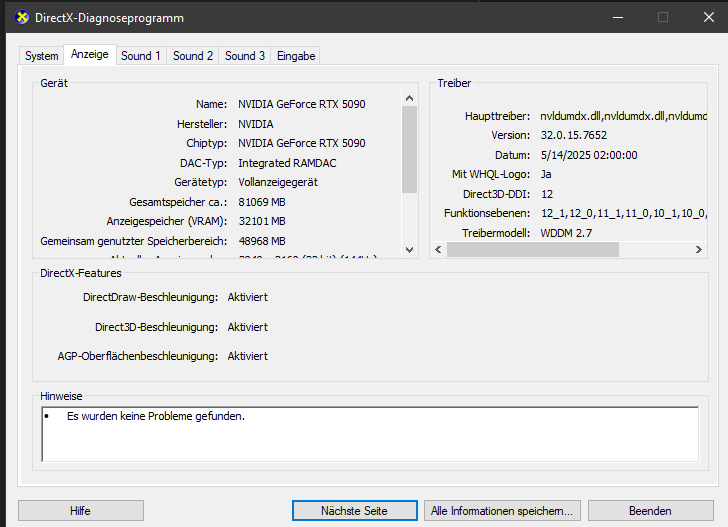Click the Beenden button
The height and width of the screenshot is (527, 728).
pos(650,511)
